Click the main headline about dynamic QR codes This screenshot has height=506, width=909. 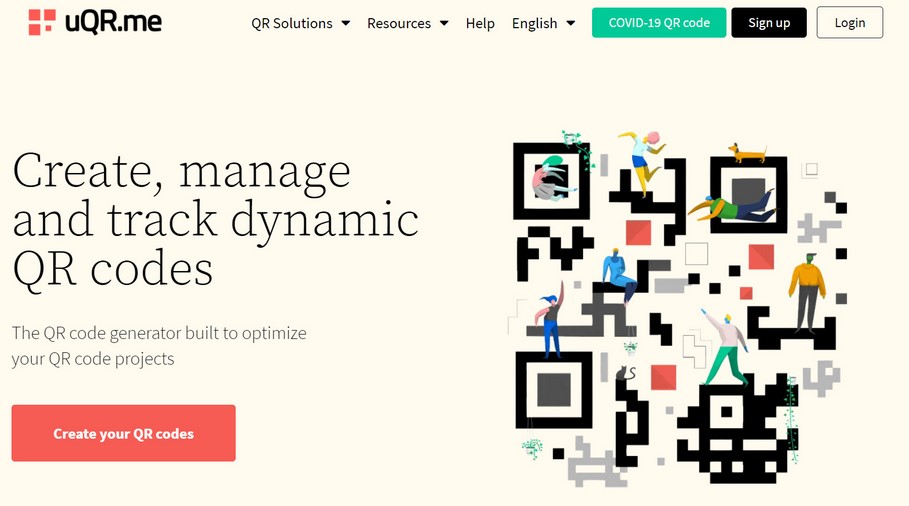coord(215,220)
